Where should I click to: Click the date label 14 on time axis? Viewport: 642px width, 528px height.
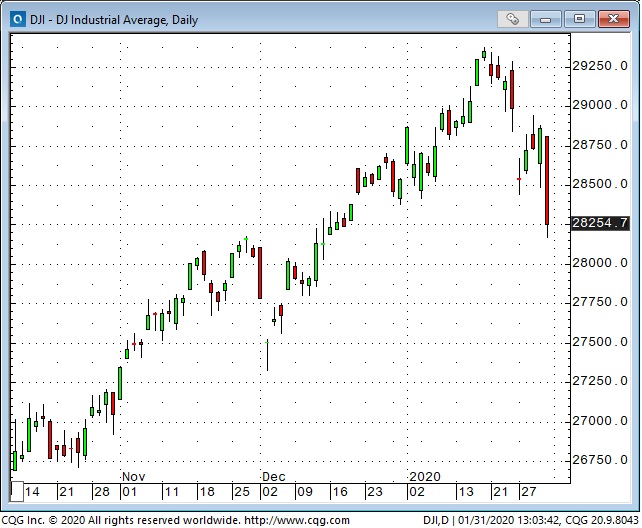32,492
